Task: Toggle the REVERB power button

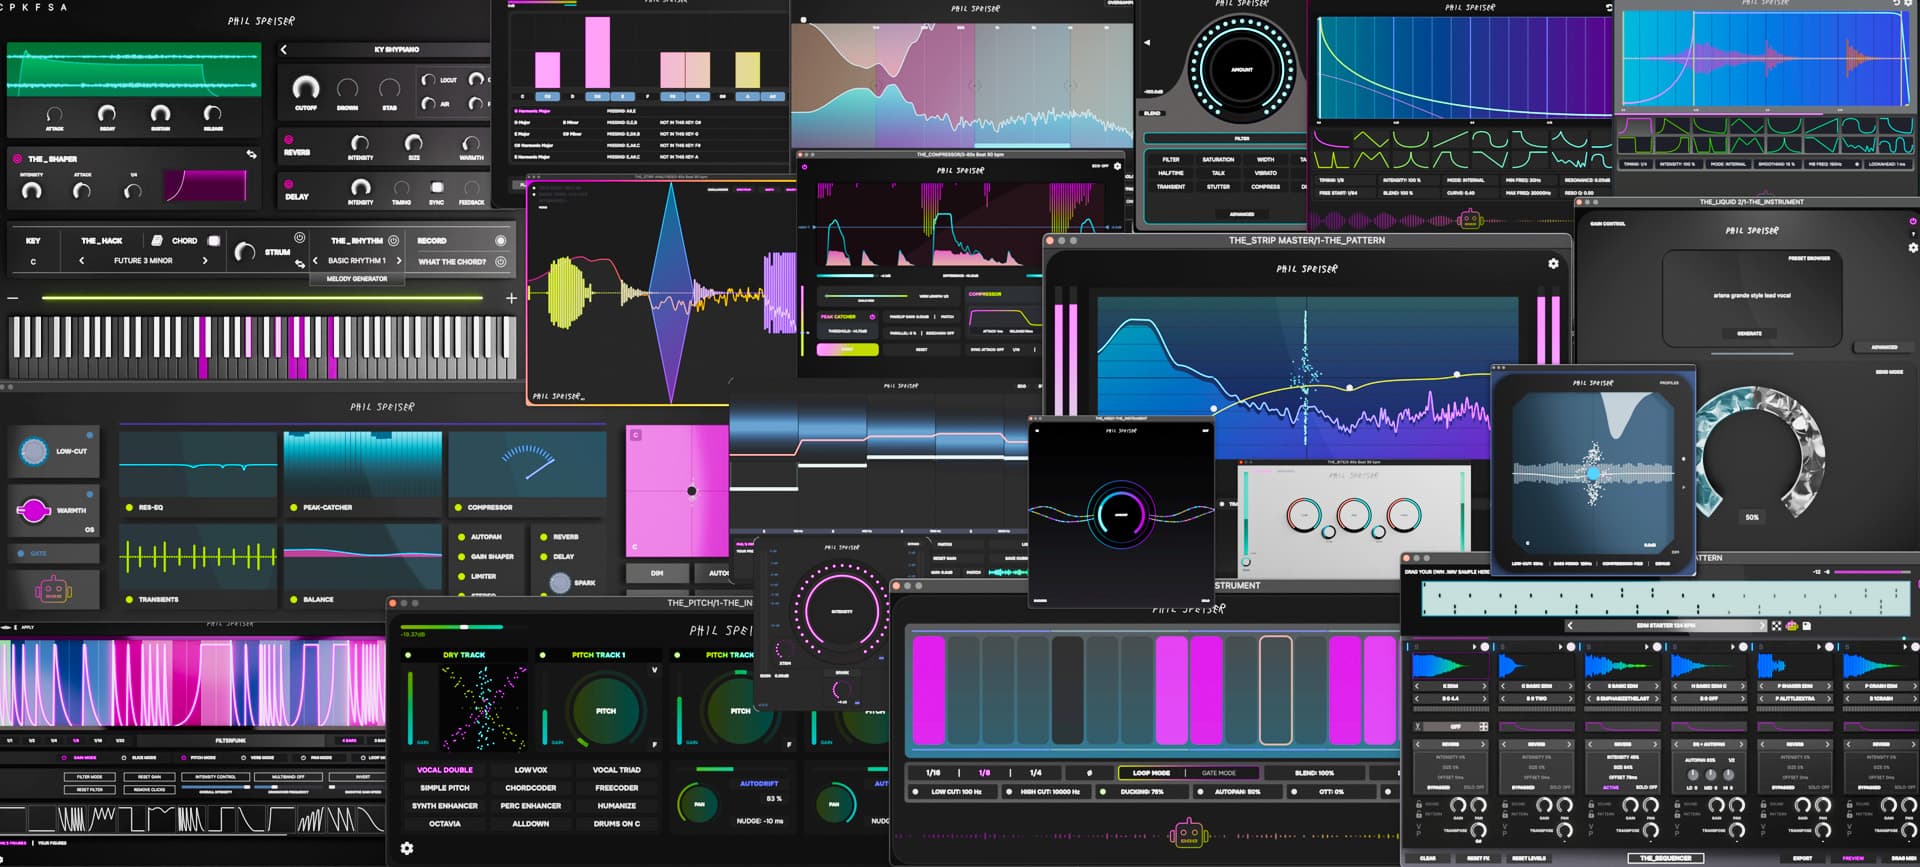Action: (x=289, y=140)
